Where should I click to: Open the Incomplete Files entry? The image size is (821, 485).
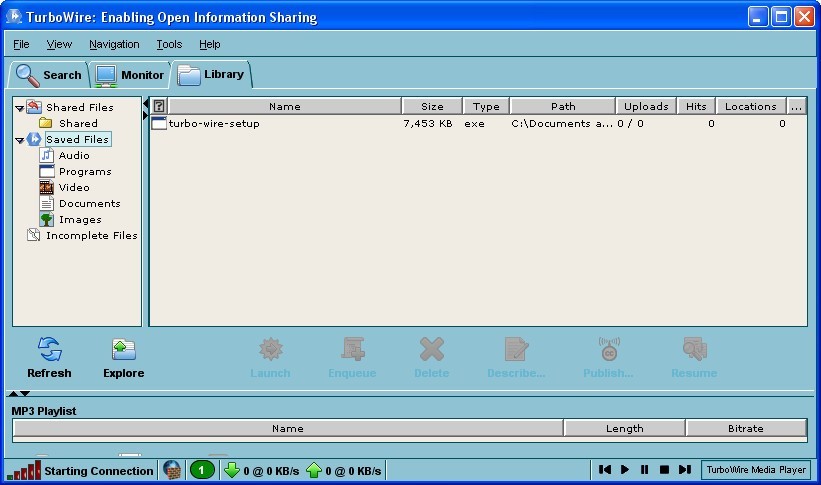pos(91,235)
